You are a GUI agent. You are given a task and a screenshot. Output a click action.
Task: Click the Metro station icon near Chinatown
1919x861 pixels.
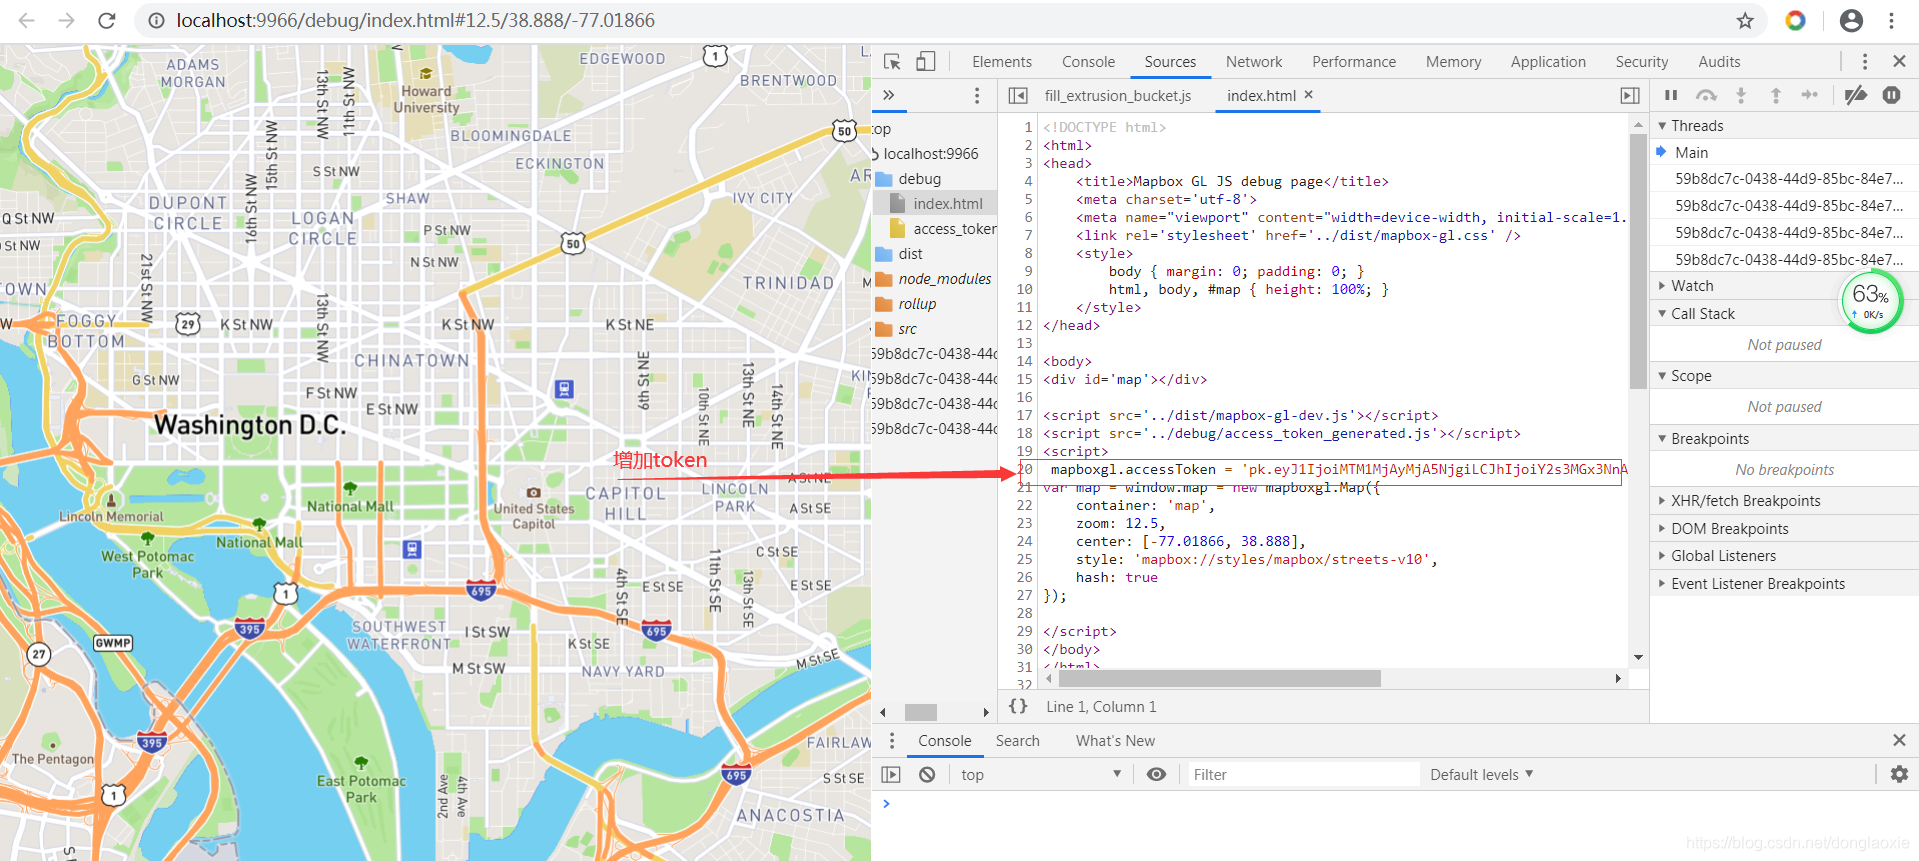[564, 389]
